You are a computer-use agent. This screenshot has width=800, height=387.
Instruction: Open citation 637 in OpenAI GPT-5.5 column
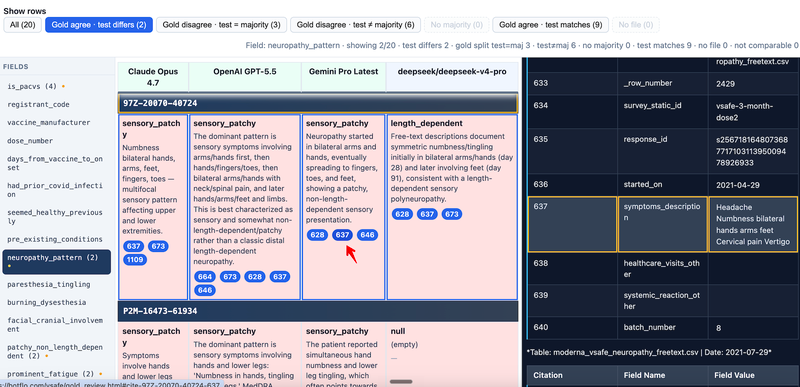pyautogui.click(x=280, y=277)
